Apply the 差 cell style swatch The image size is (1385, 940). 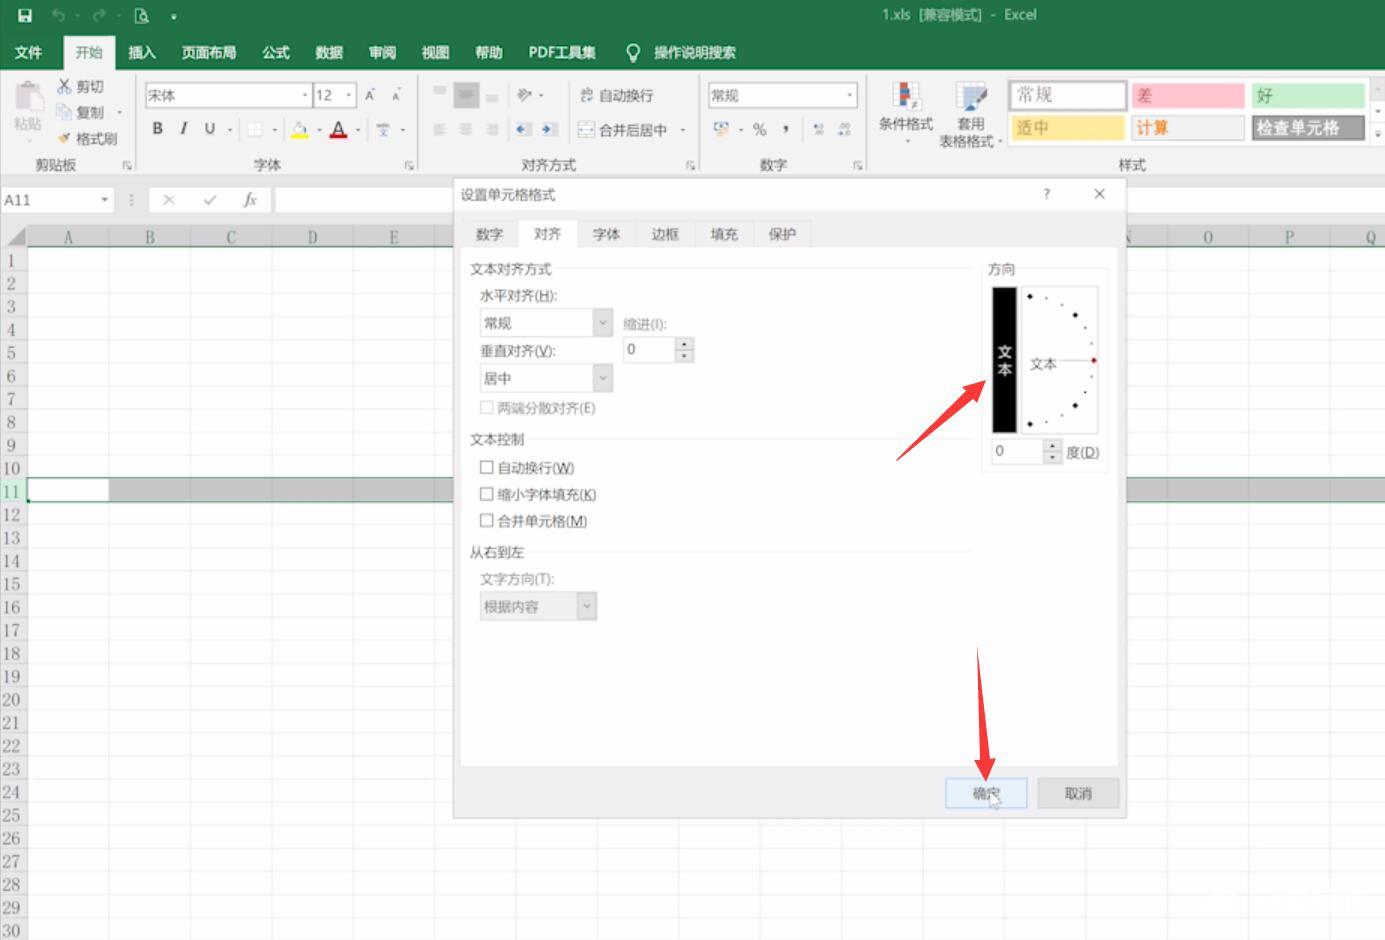coord(1187,95)
